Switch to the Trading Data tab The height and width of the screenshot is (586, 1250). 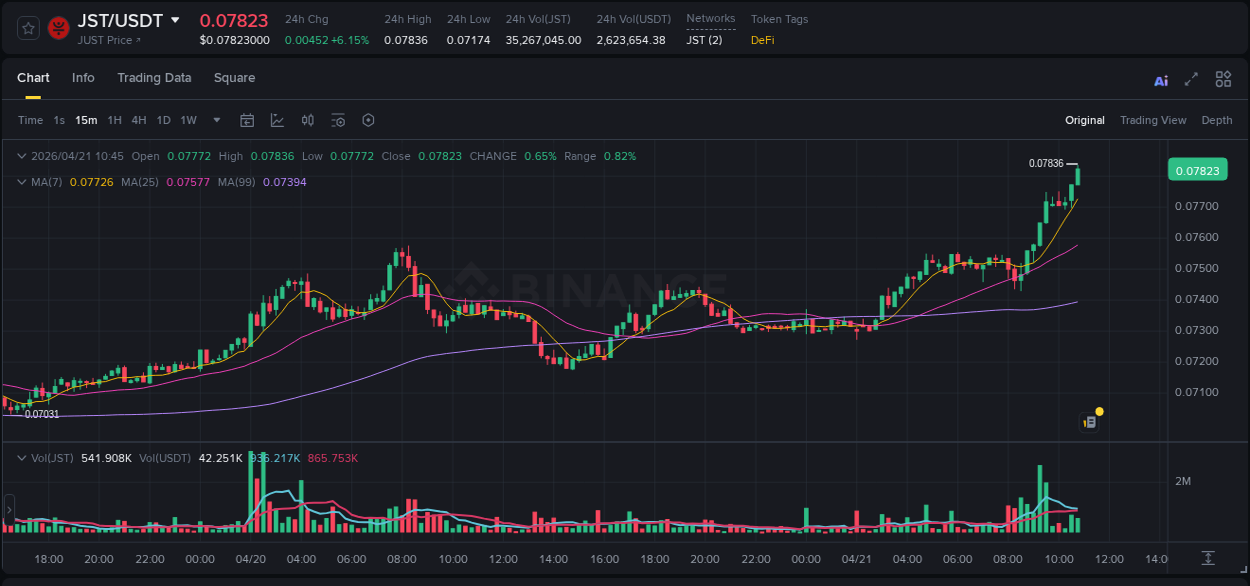[154, 78]
